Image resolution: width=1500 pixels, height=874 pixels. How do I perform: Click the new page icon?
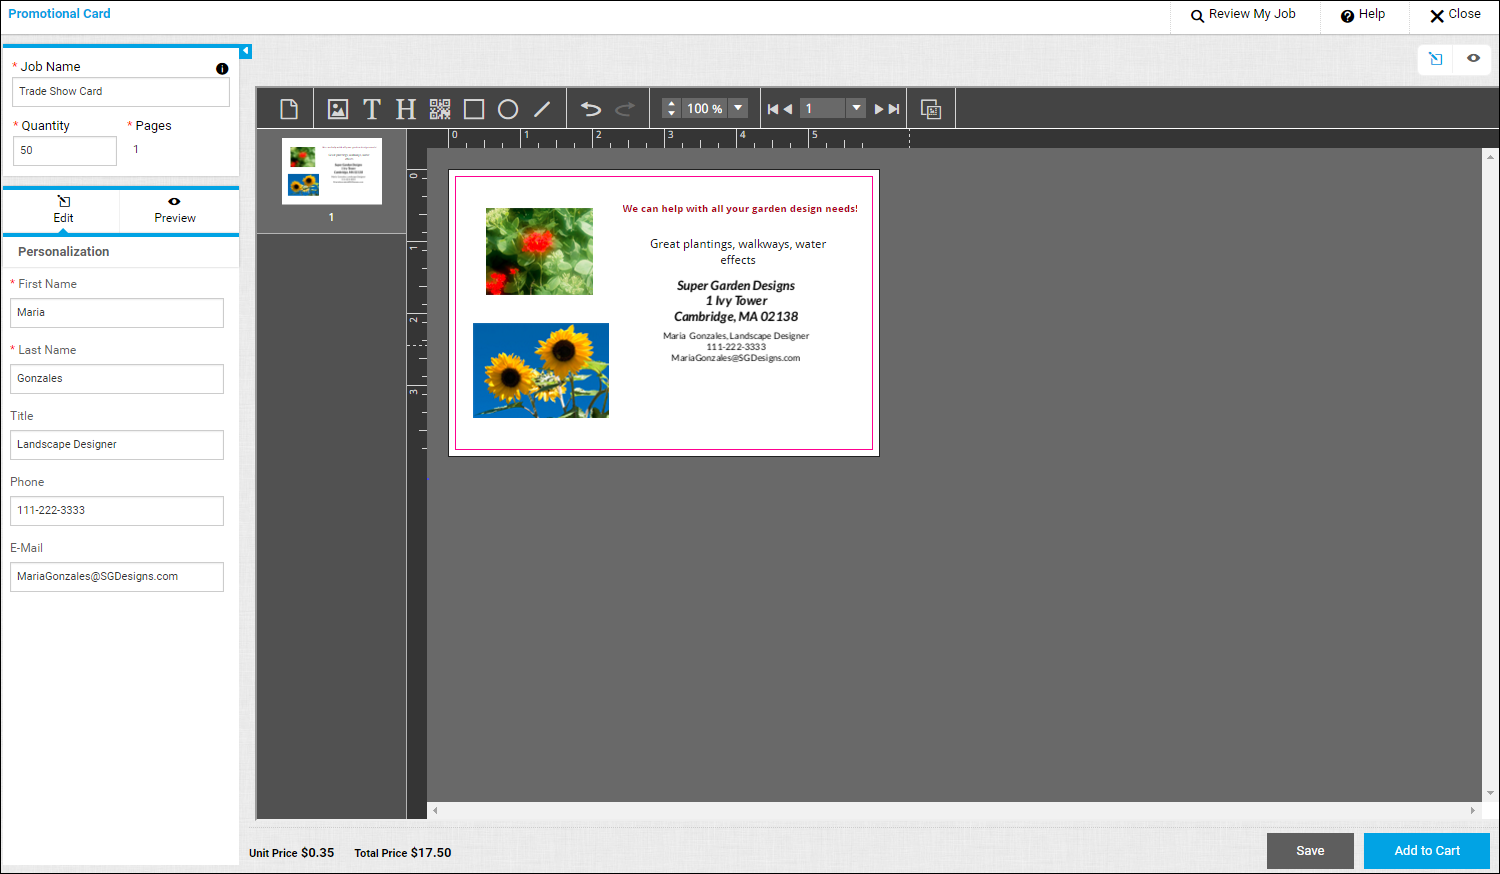tap(289, 109)
